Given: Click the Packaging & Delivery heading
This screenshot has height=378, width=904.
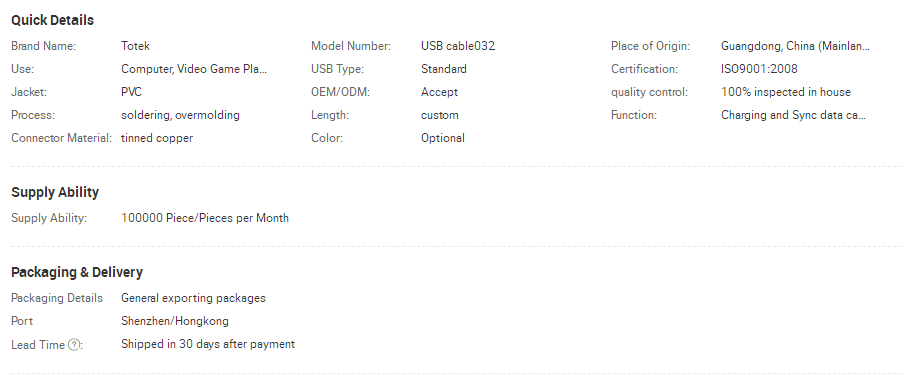Looking at the screenshot, I should (77, 272).
